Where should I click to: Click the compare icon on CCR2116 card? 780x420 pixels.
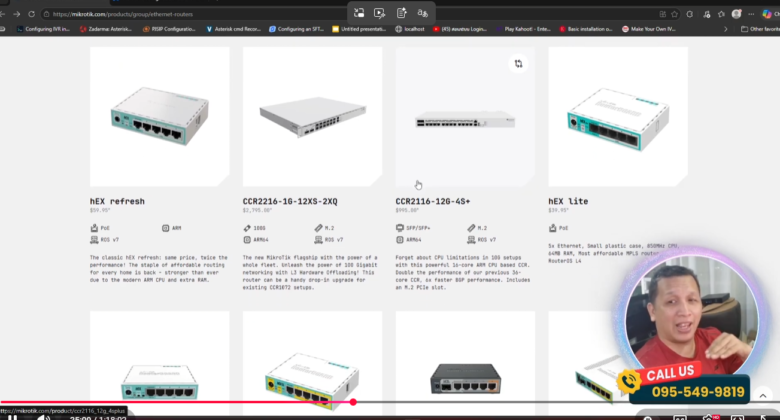point(518,64)
